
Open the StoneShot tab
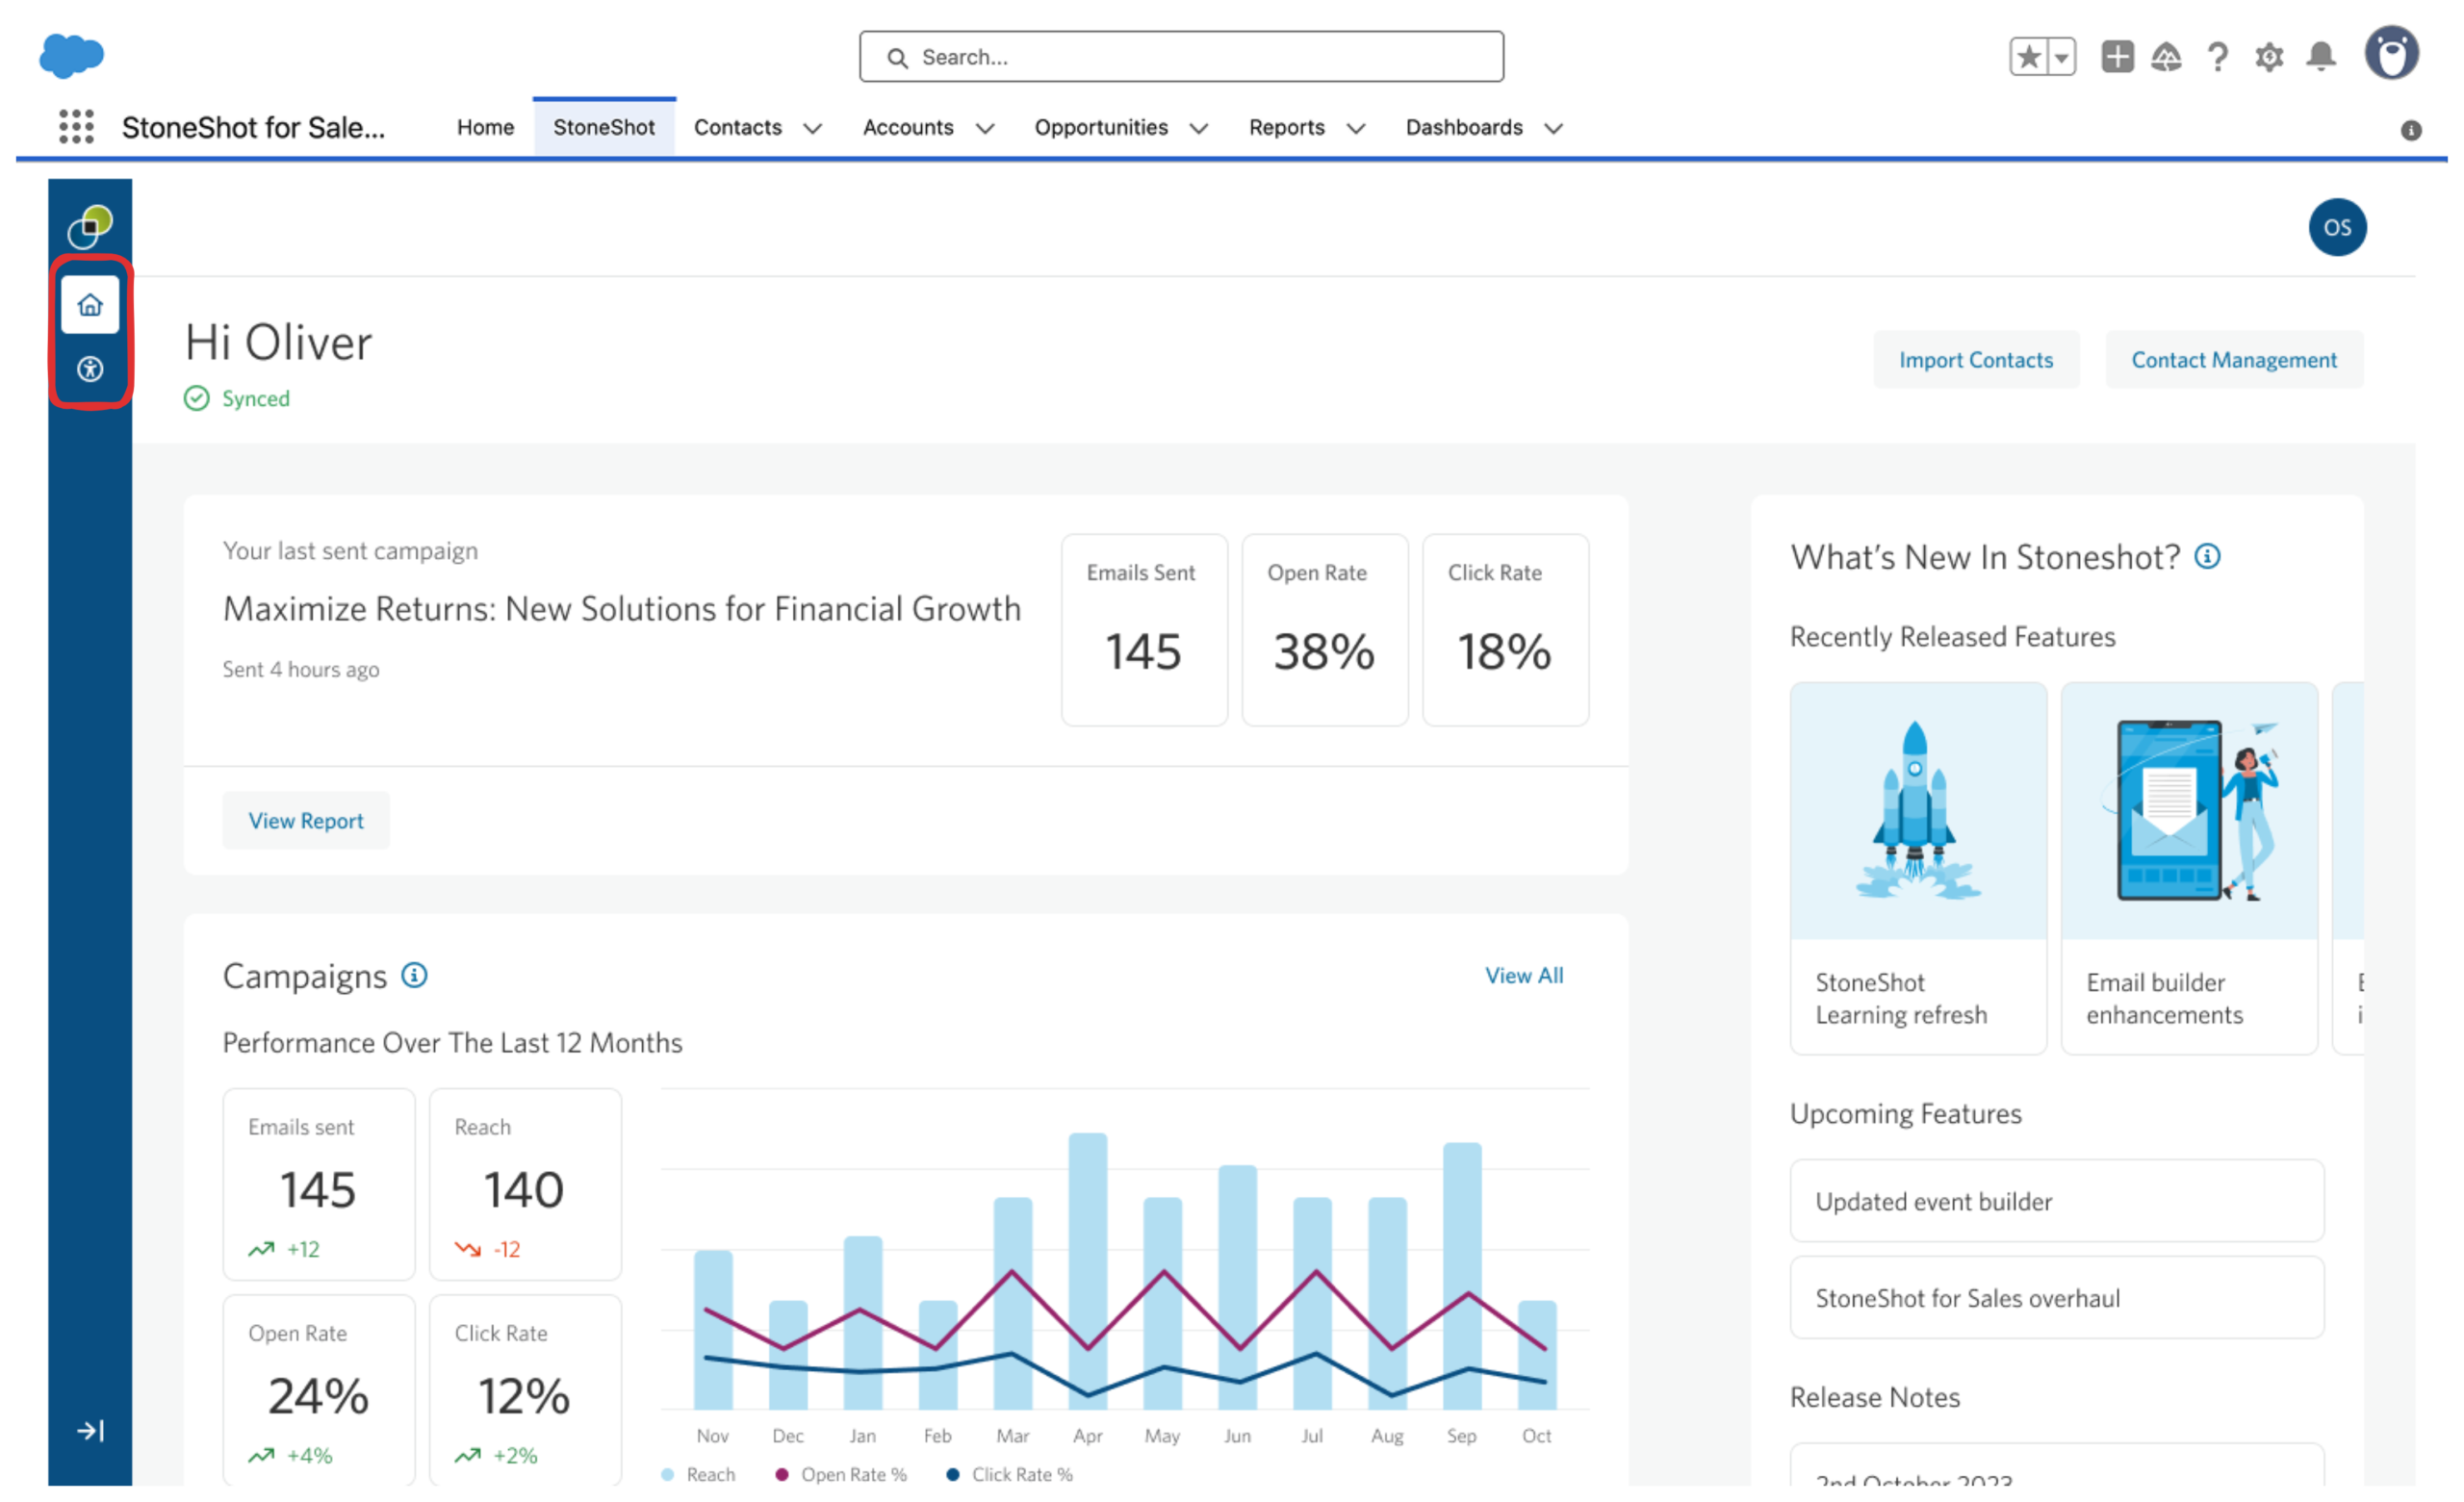tap(604, 127)
